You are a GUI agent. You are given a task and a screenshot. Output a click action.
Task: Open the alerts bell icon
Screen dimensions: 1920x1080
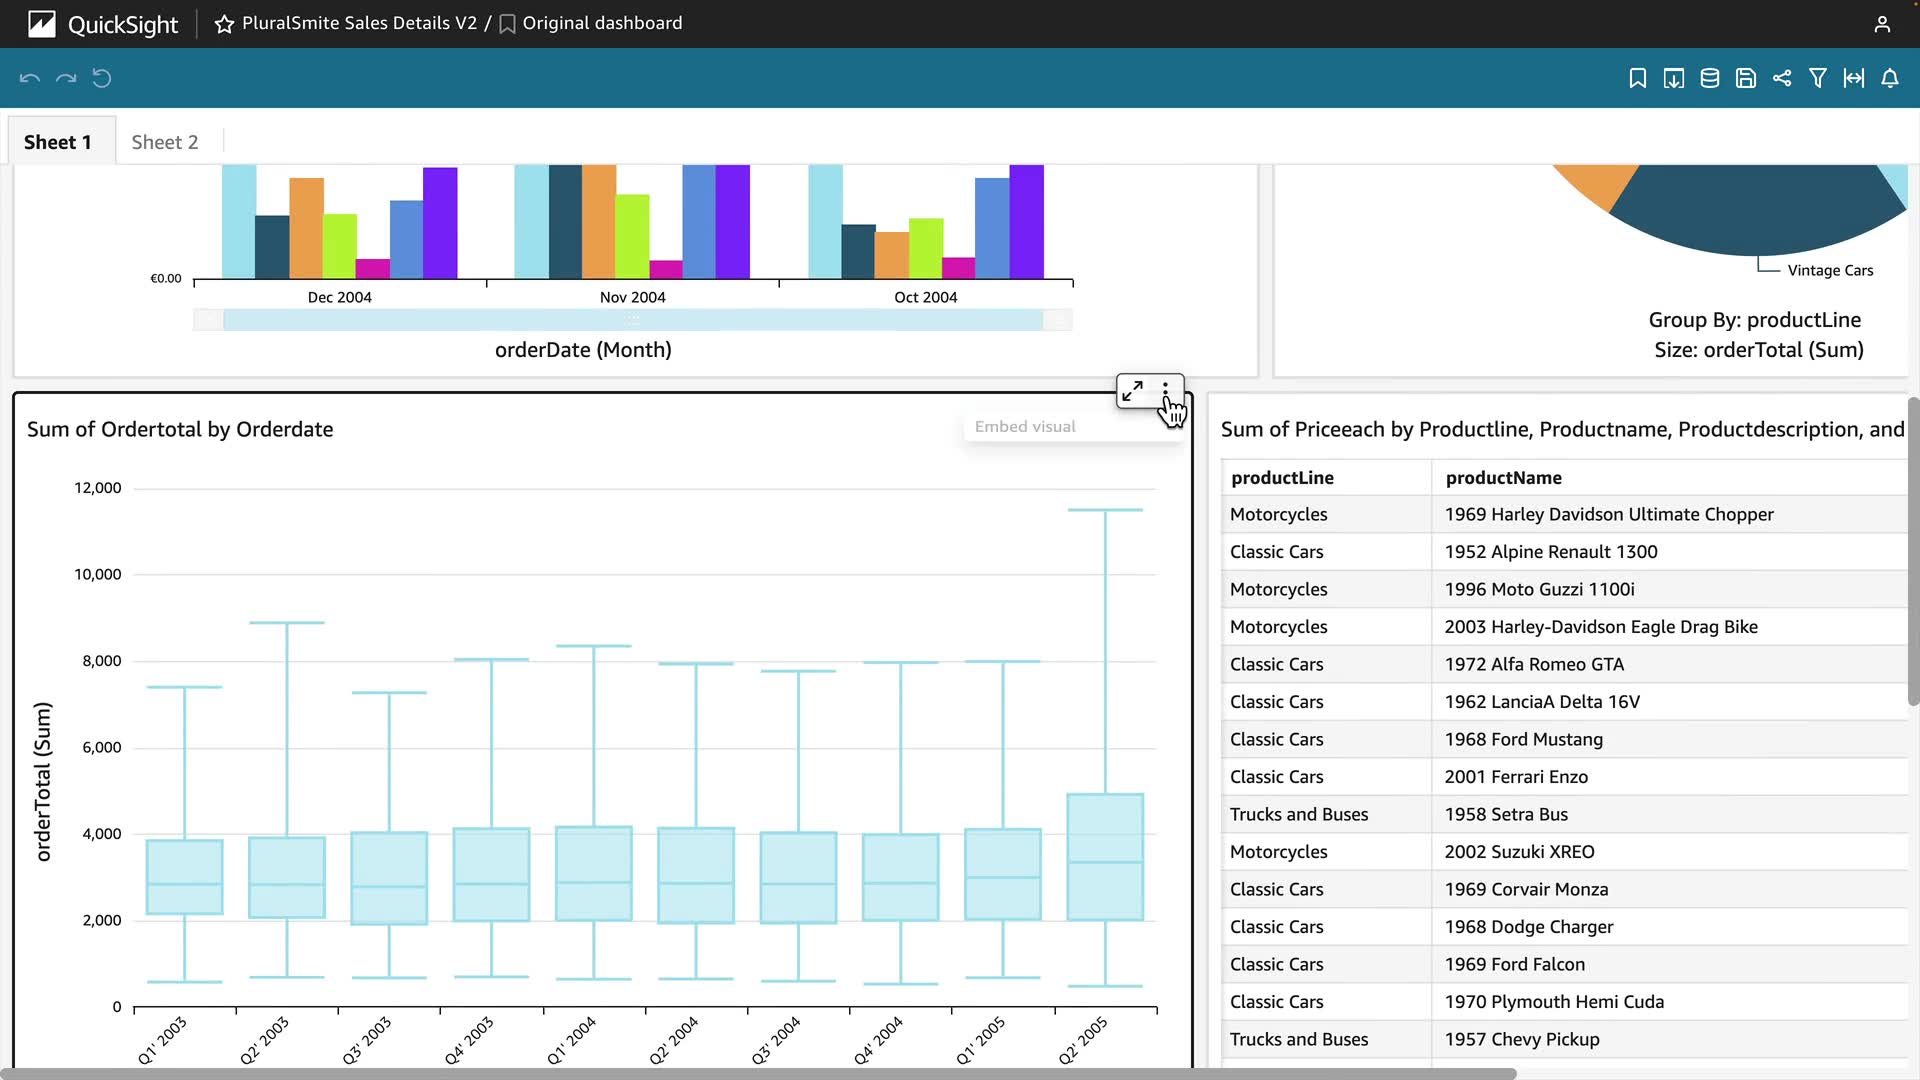1889,78
